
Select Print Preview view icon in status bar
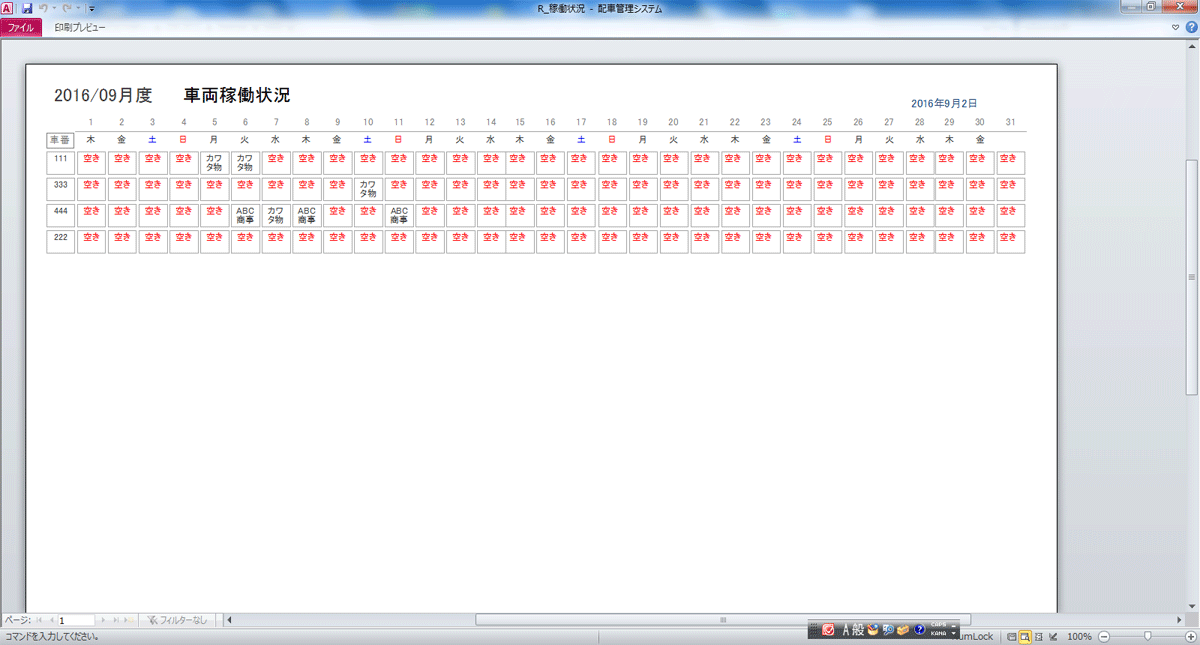(1025, 637)
